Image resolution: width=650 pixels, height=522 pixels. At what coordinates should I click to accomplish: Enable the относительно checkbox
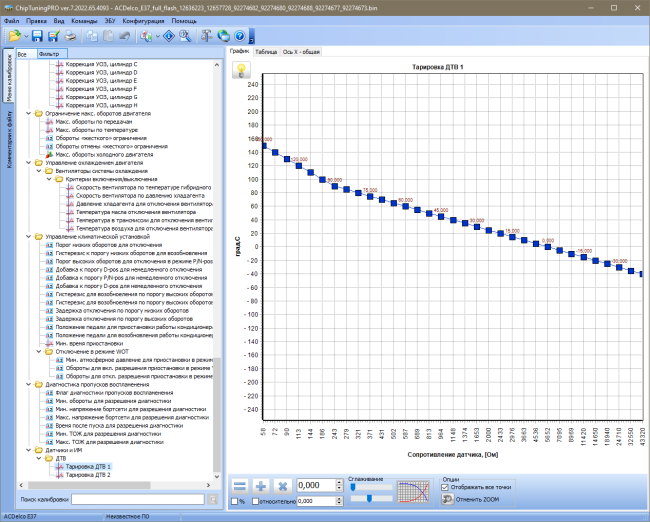click(x=255, y=501)
